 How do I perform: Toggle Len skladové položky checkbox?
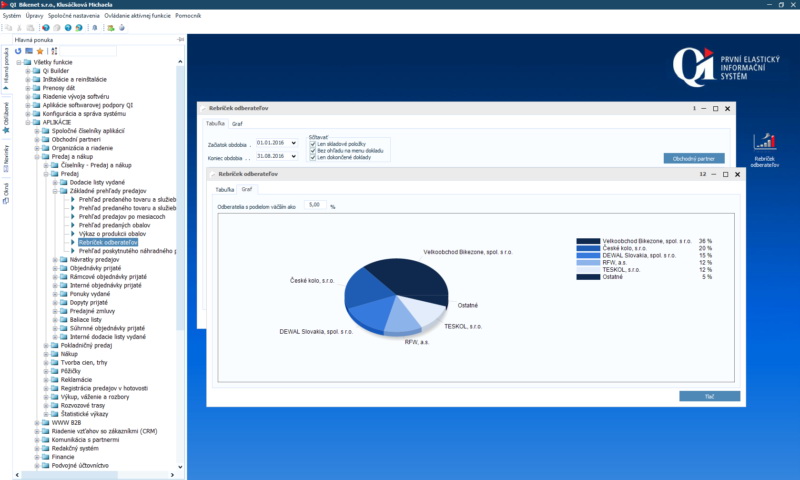[x=313, y=144]
